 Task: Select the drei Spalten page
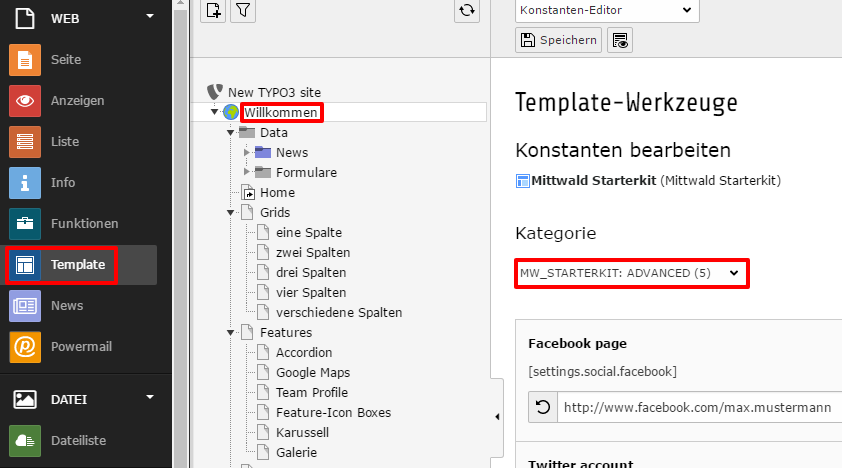[311, 272]
